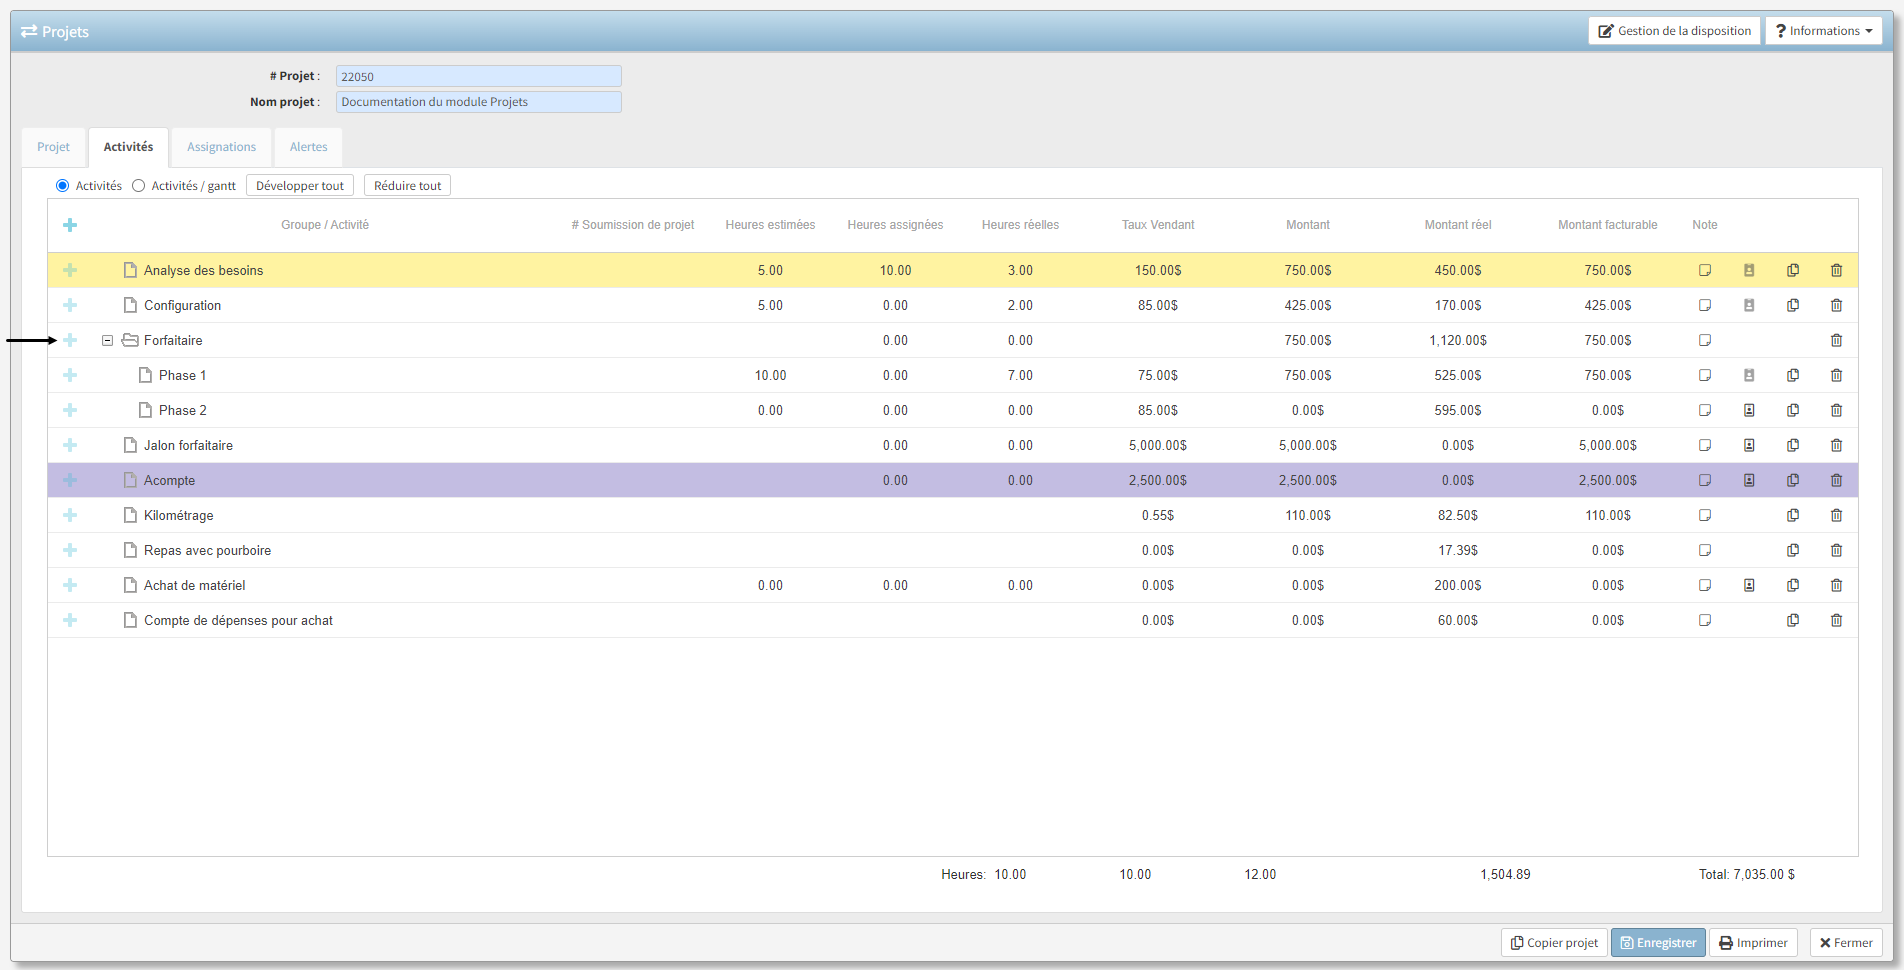Switch to the Activités tab
The image size is (1904, 970).
128,147
